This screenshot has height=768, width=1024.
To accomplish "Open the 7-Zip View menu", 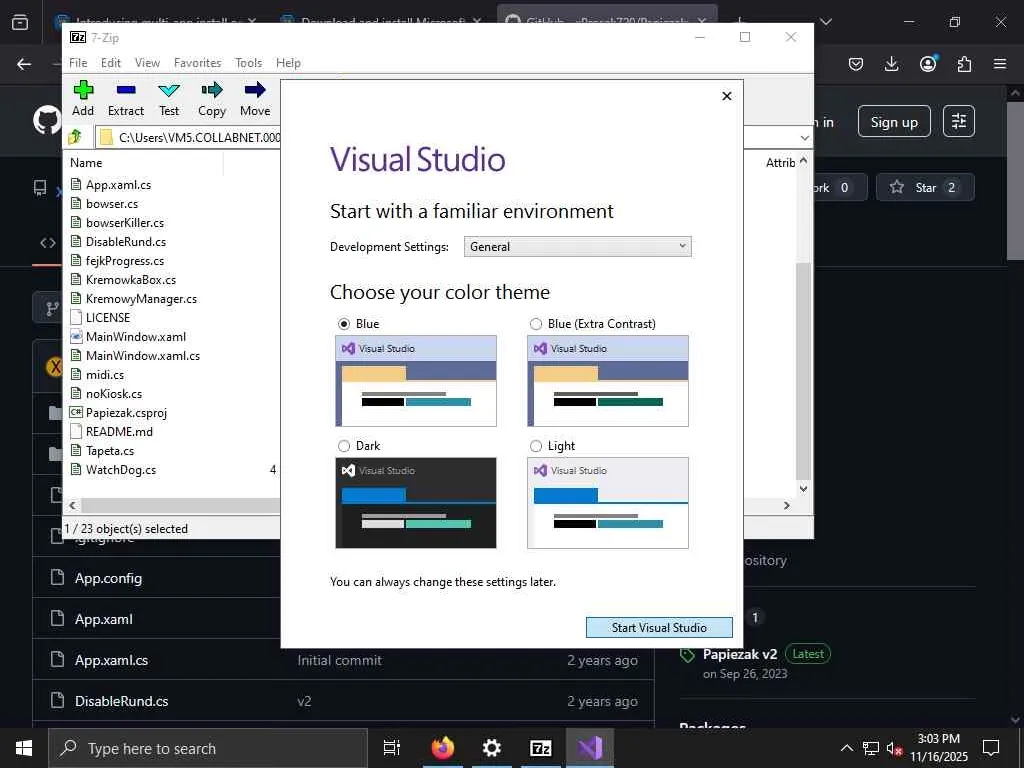I will click(x=147, y=63).
